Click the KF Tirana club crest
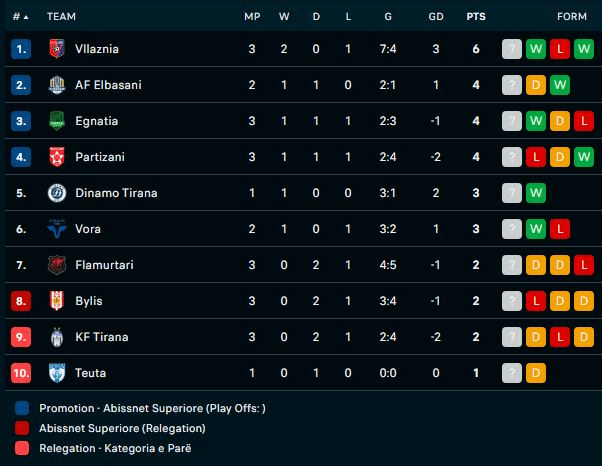This screenshot has height=466, width=602. [57, 337]
